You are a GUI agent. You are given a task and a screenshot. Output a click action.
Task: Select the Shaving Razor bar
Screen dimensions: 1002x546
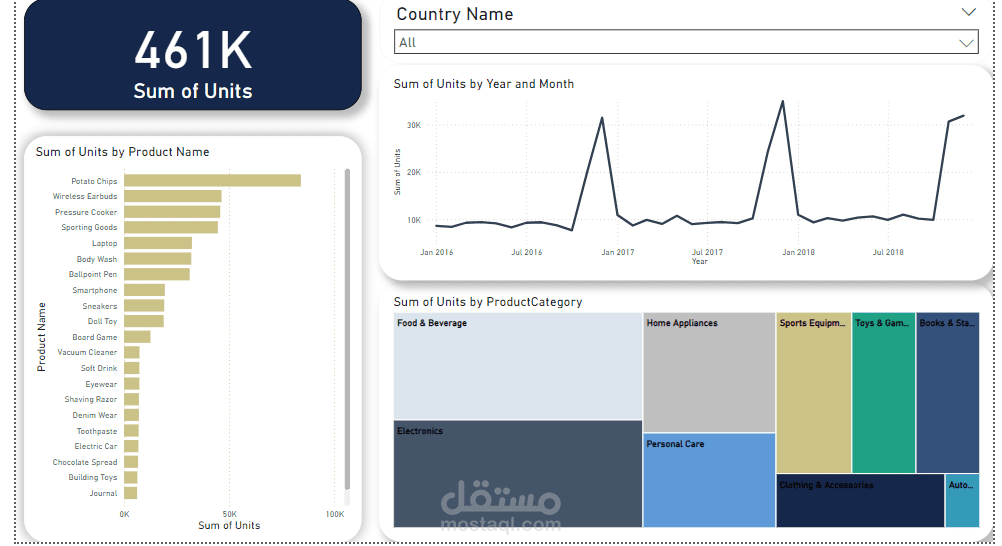pyautogui.click(x=131, y=400)
